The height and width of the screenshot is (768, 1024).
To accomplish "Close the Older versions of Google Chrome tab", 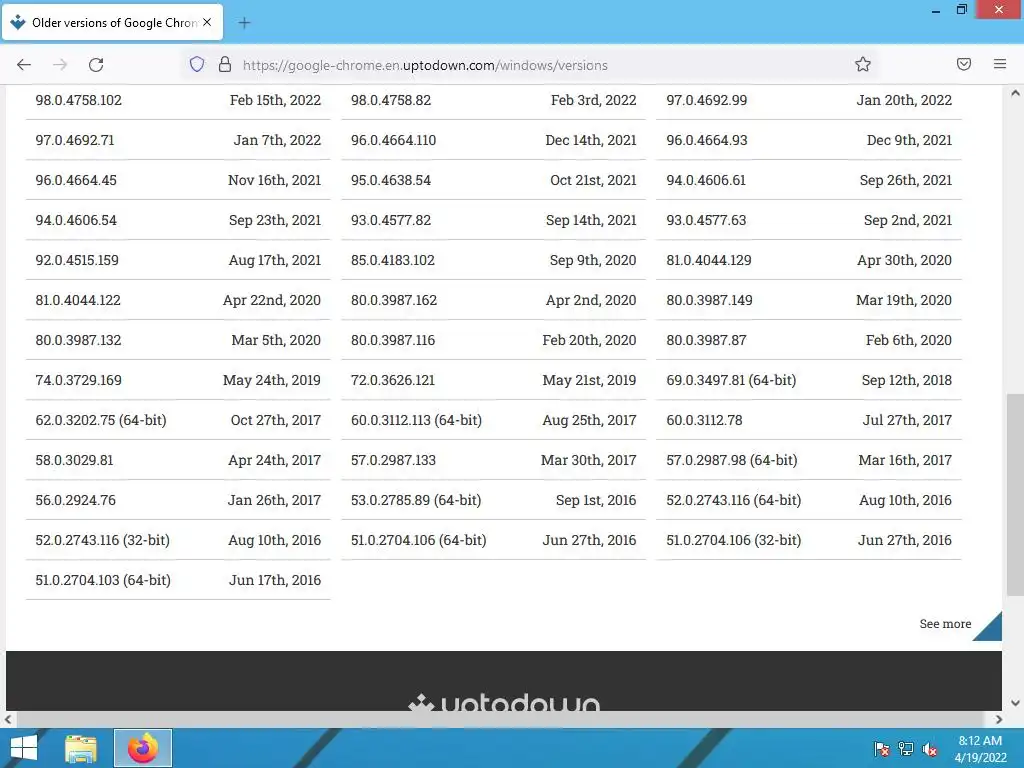I will point(207,22).
